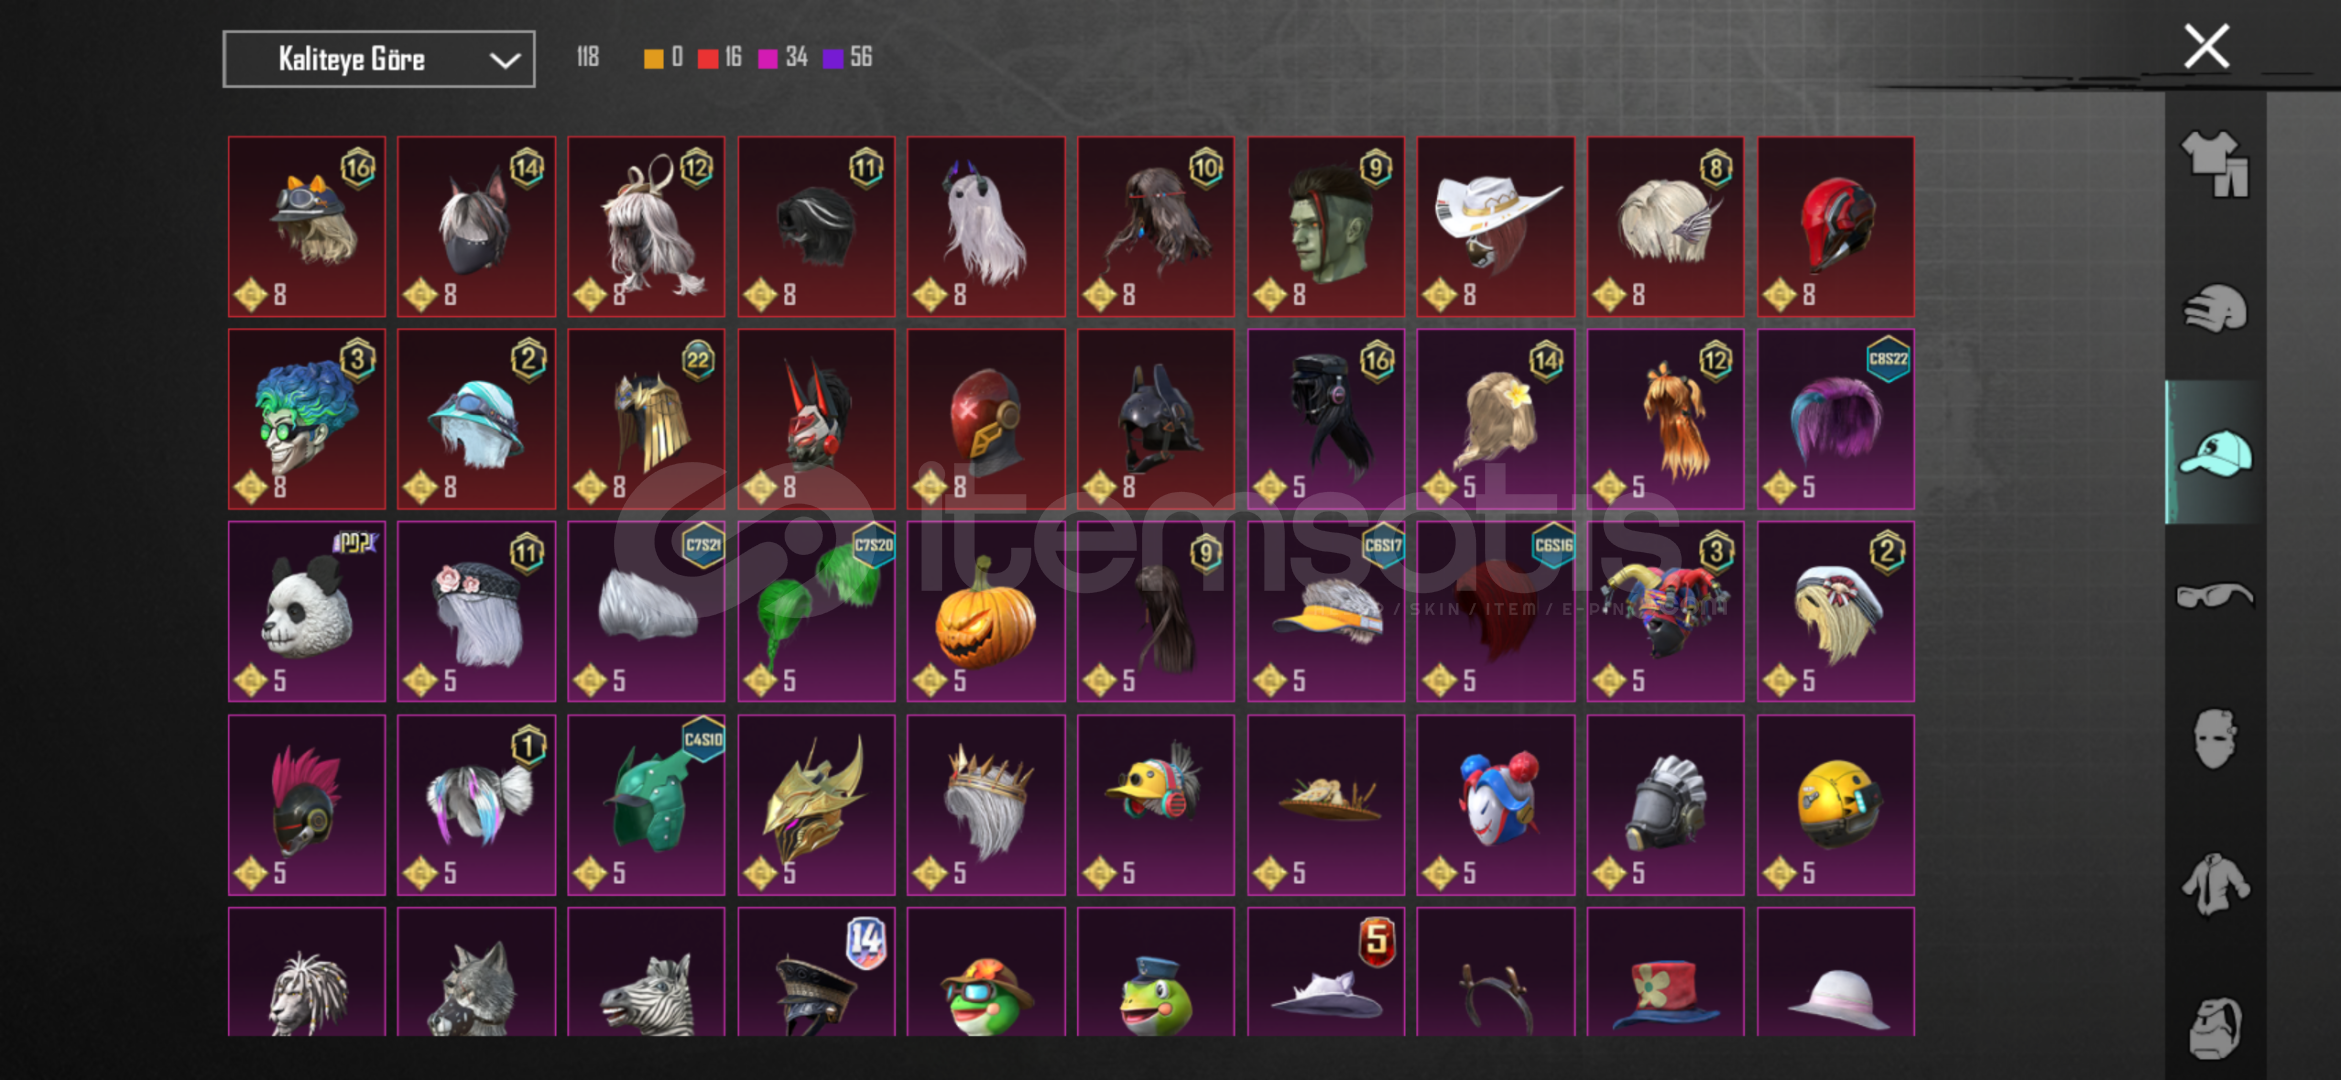The height and width of the screenshot is (1080, 2341).
Task: Filter by red quality count 16
Action: click(720, 57)
